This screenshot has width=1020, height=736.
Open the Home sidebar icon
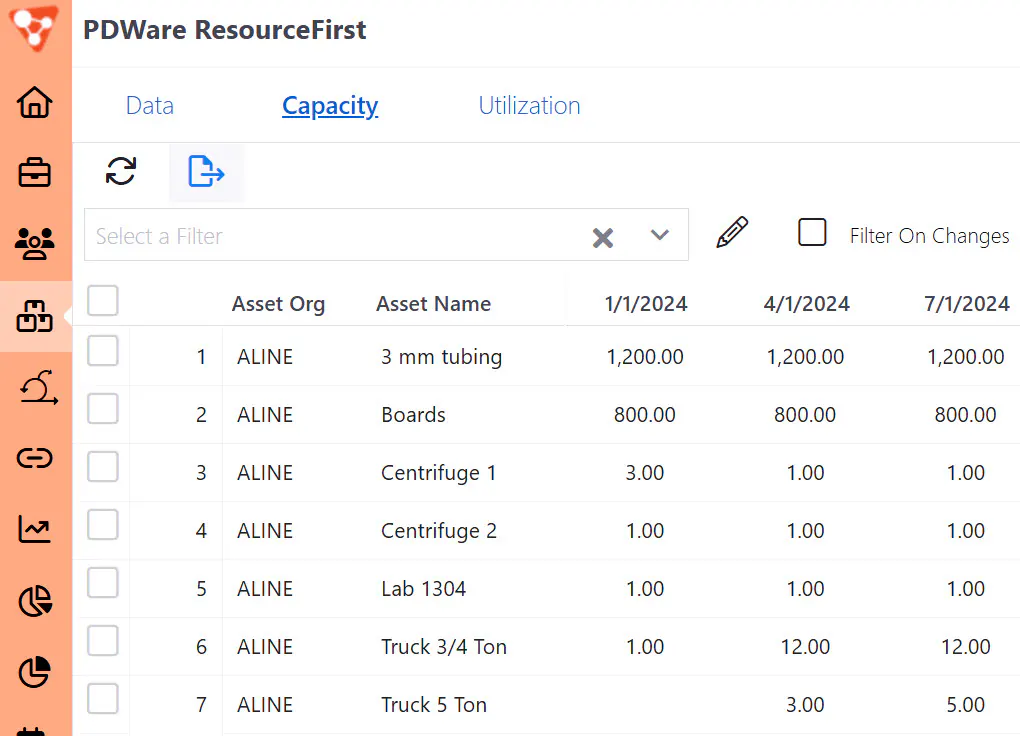pos(35,102)
